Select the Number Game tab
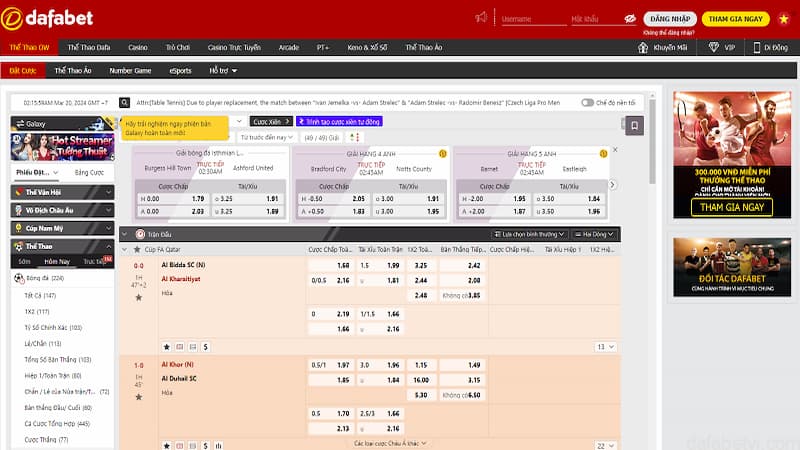 tap(130, 71)
